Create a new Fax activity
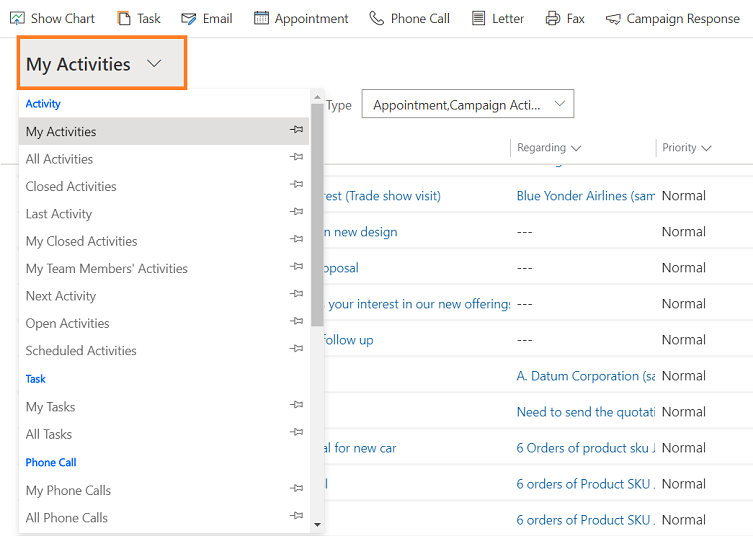This screenshot has height=536, width=753. click(x=565, y=19)
